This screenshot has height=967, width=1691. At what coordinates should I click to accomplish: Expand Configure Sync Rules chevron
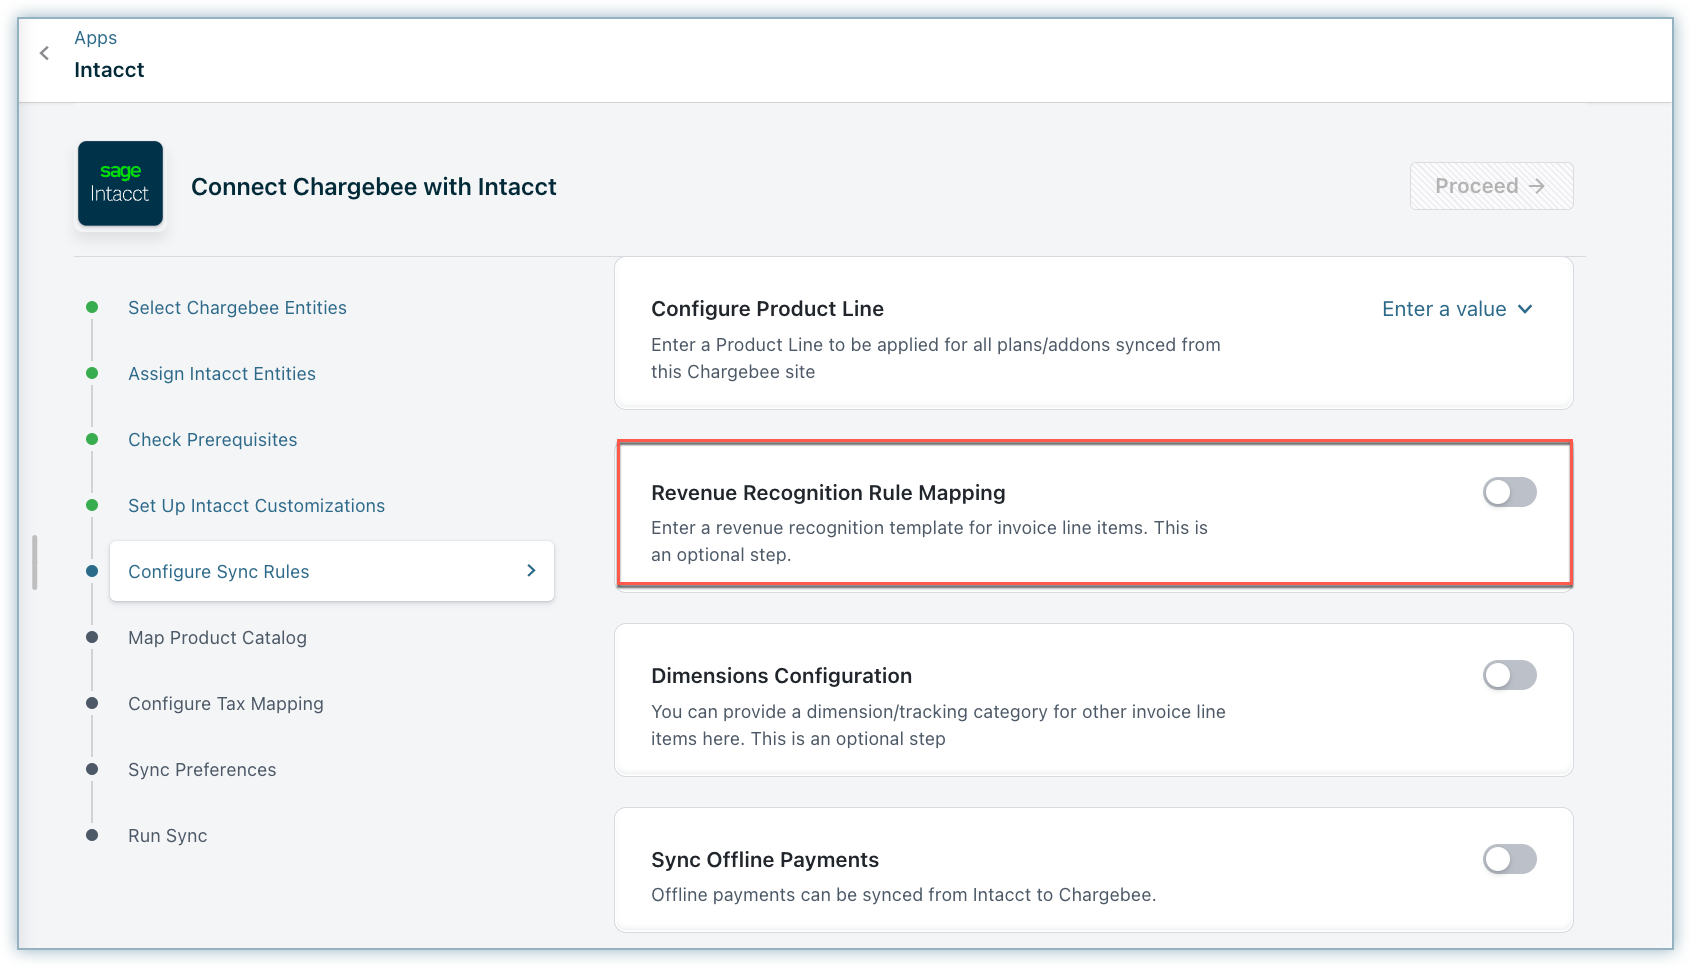(x=531, y=571)
